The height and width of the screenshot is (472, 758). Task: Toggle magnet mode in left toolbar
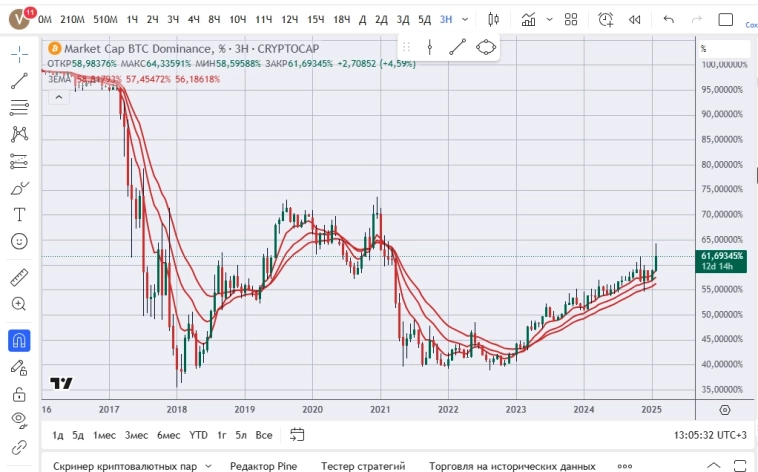tap(19, 341)
